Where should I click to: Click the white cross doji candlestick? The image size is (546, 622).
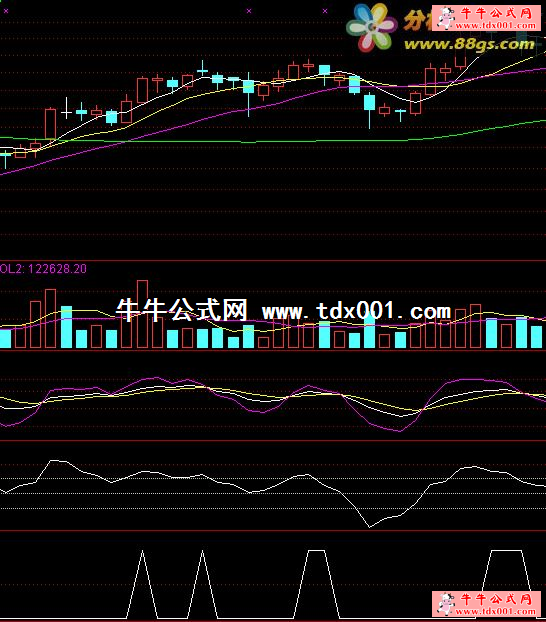[66, 108]
